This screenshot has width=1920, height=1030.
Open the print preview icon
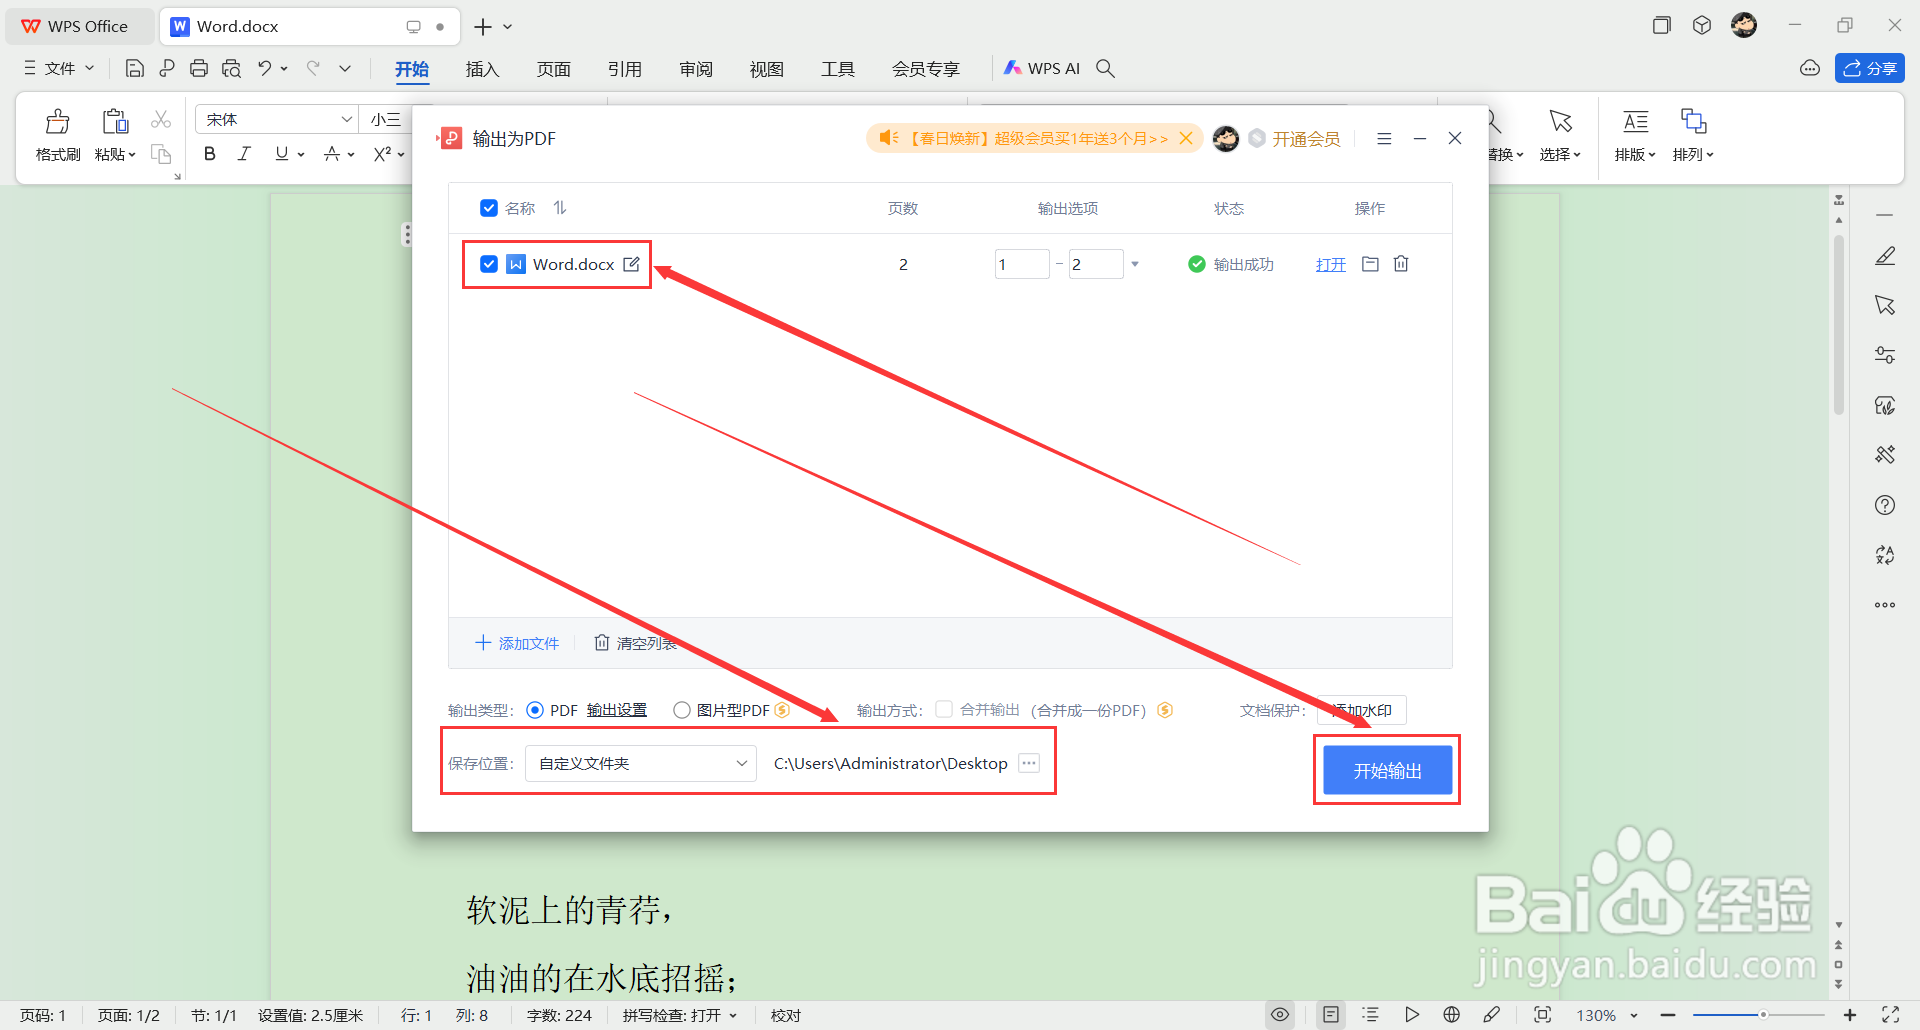click(231, 68)
